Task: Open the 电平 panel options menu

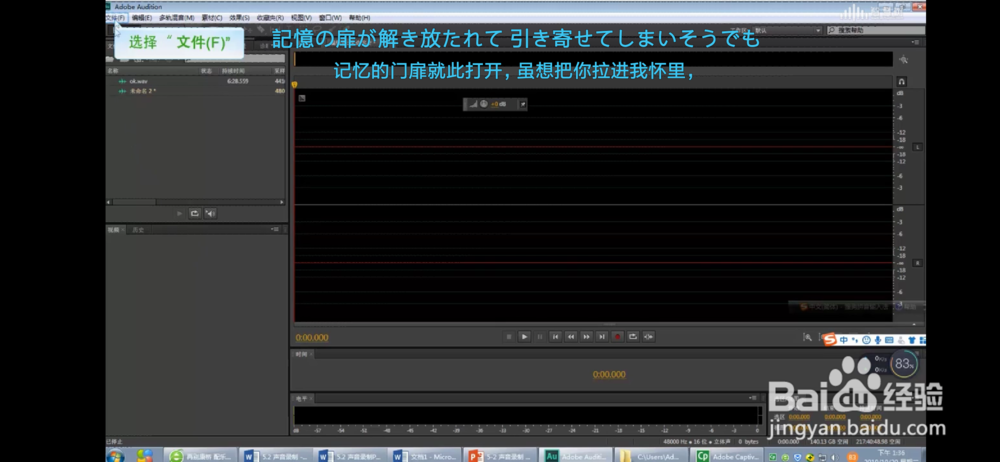Action: (x=754, y=398)
